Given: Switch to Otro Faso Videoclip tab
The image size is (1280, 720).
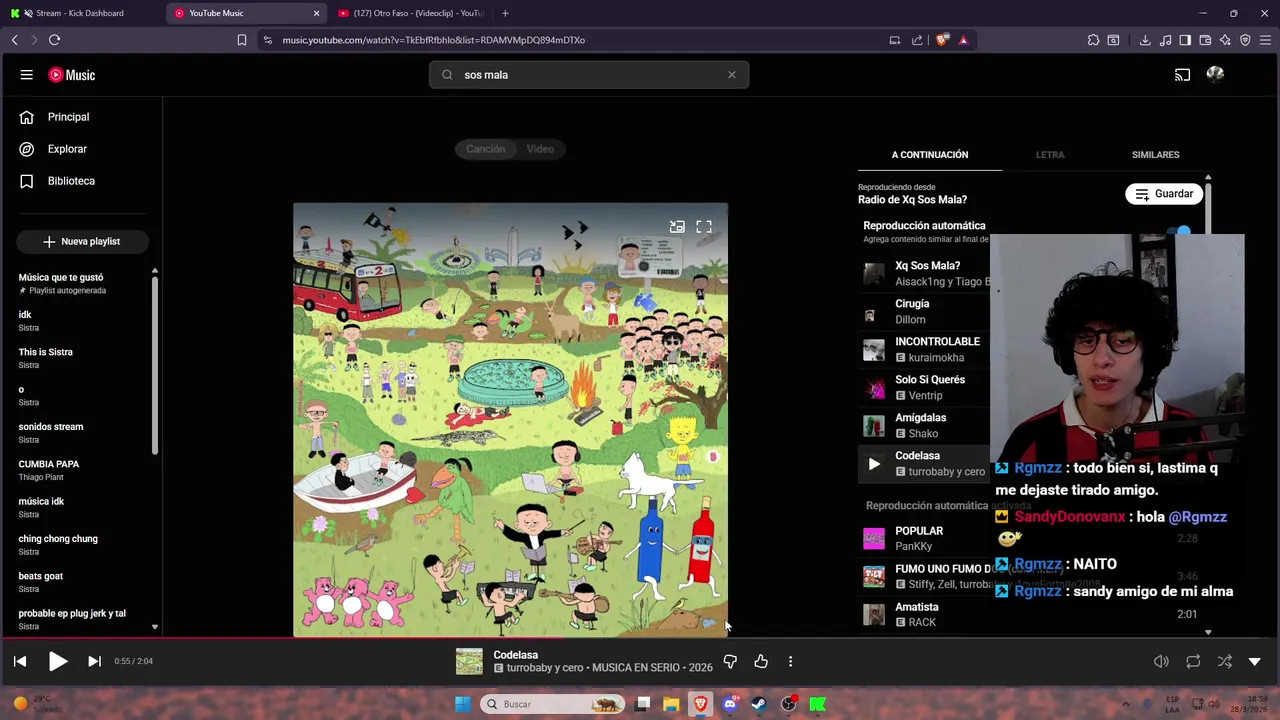Looking at the screenshot, I should coord(410,13).
